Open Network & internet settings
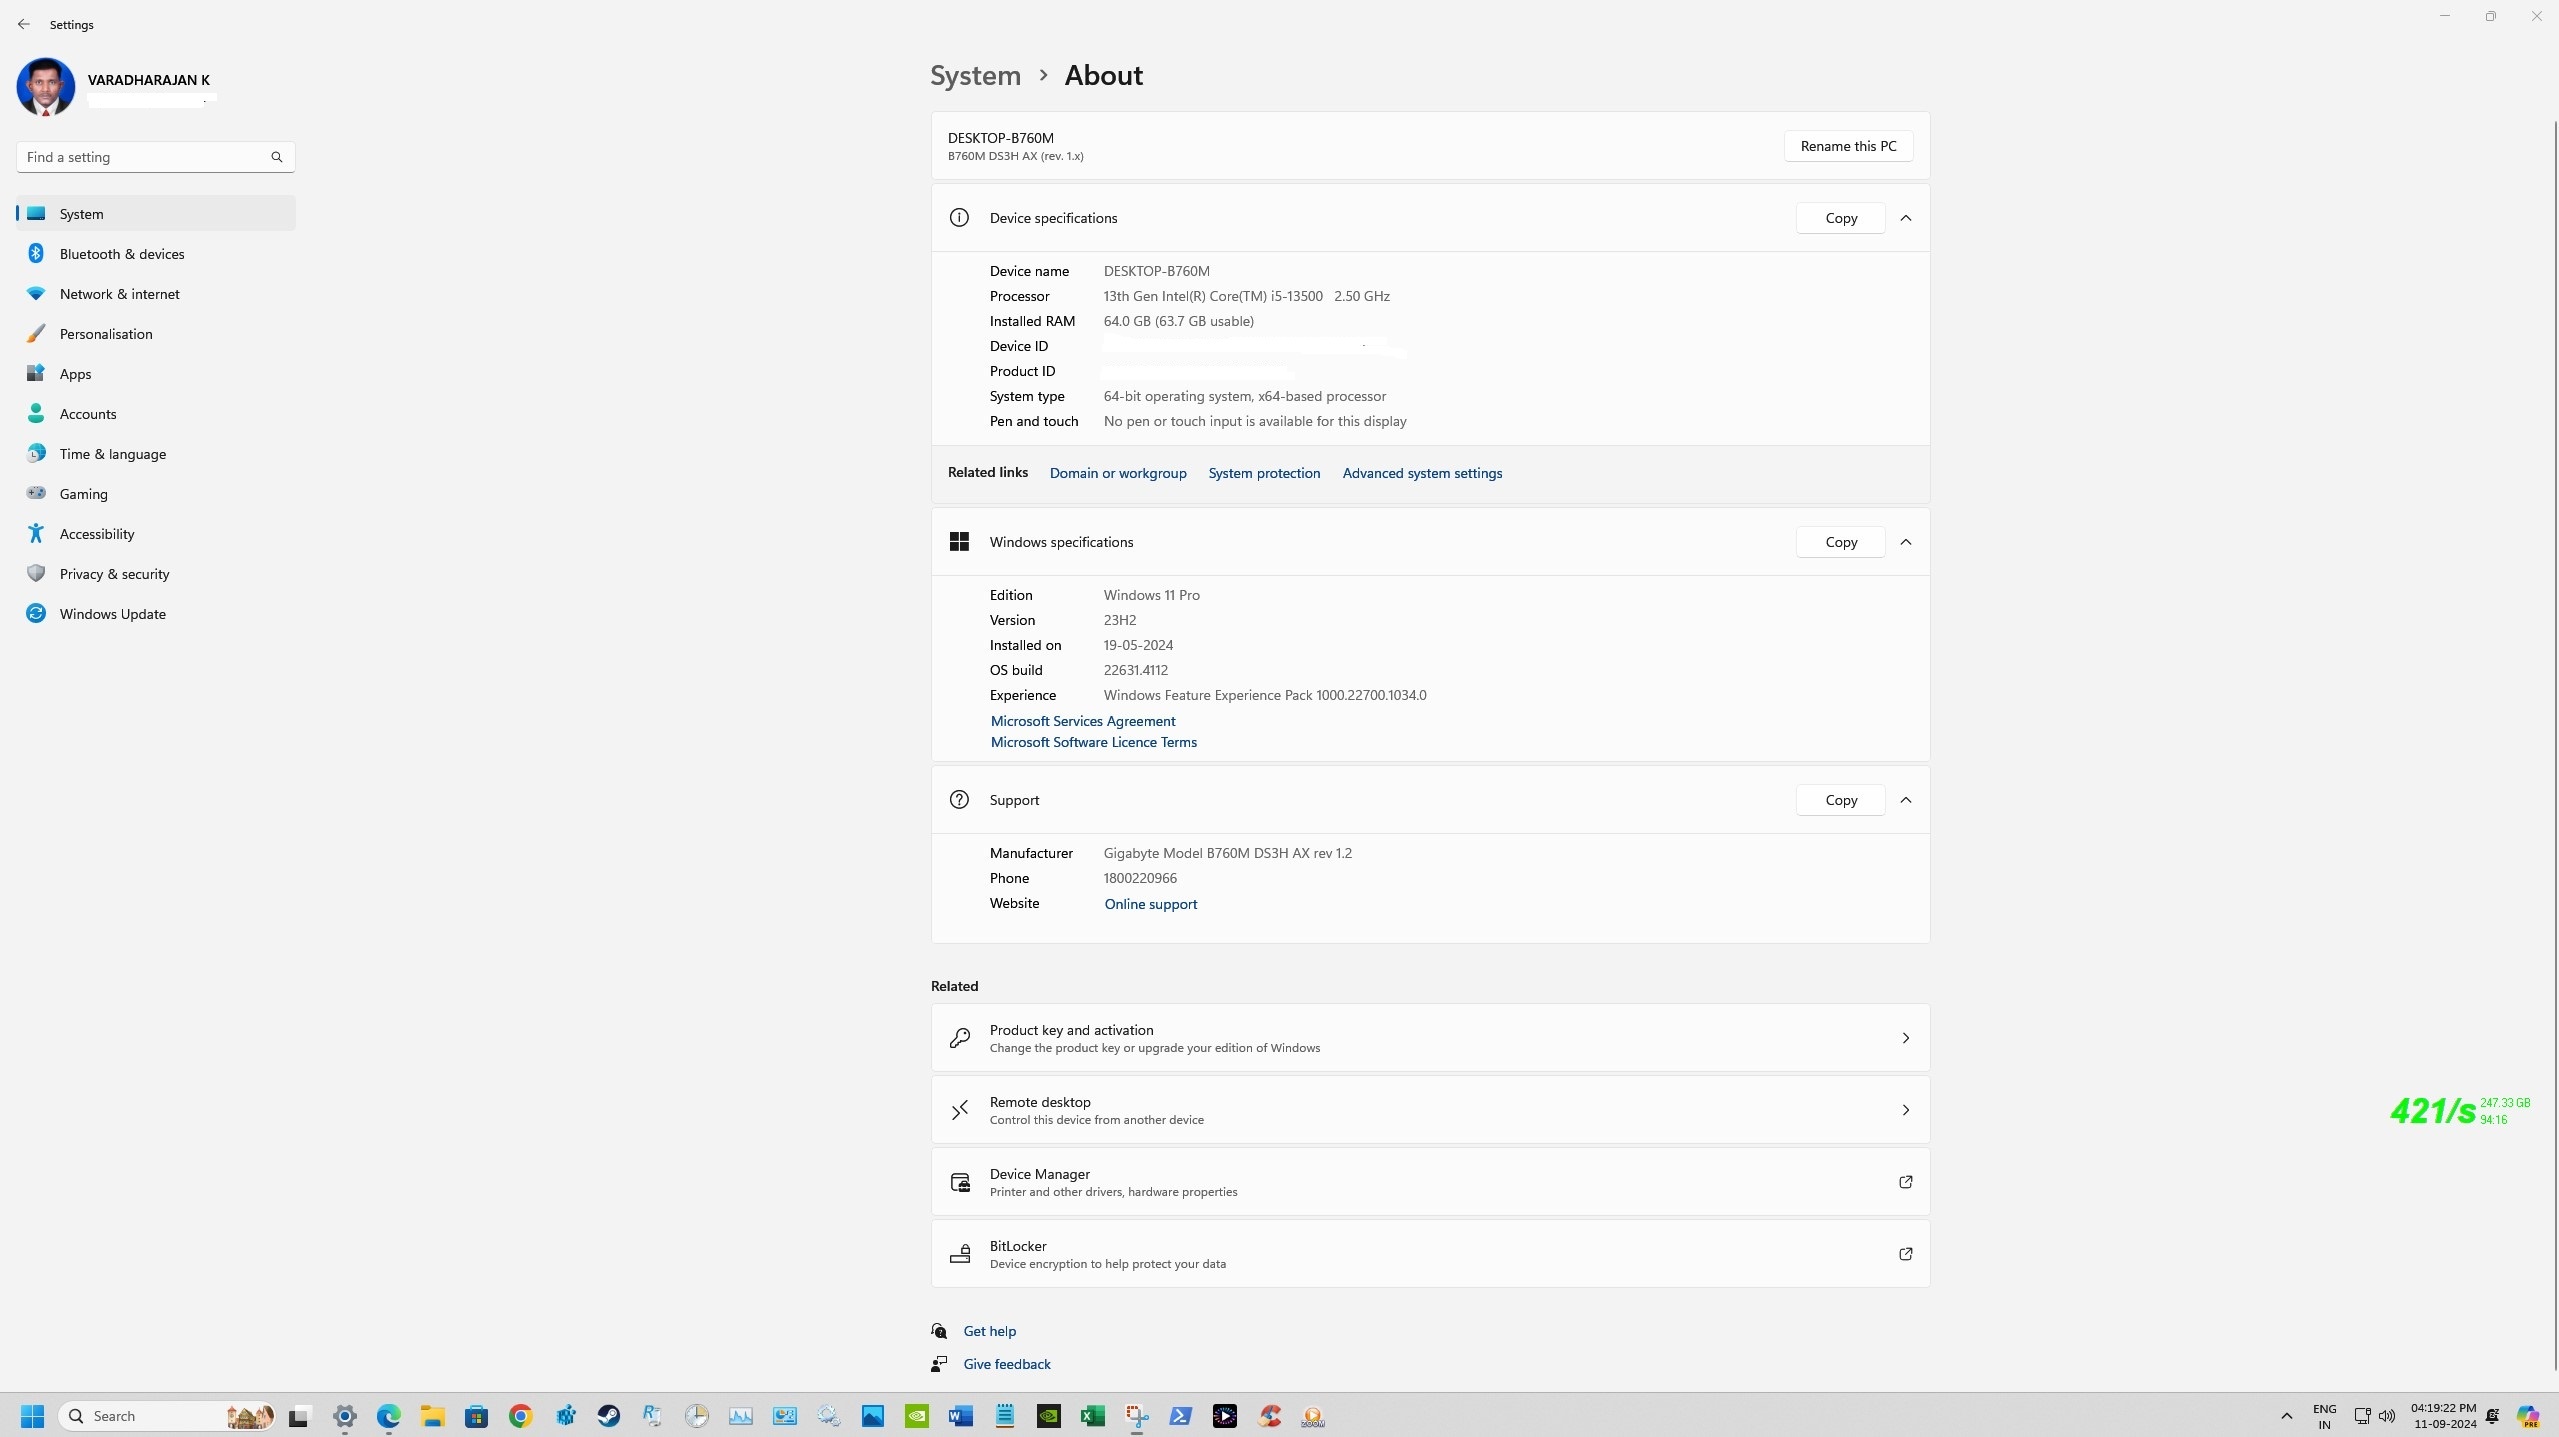The image size is (2559, 1437). 119,294
